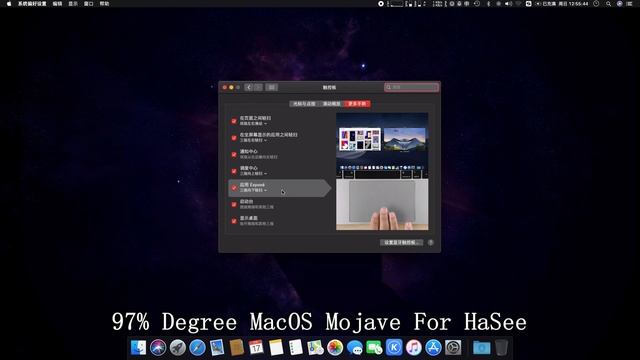
Task: Open System Preferences gear in Dock
Action: tap(453, 348)
